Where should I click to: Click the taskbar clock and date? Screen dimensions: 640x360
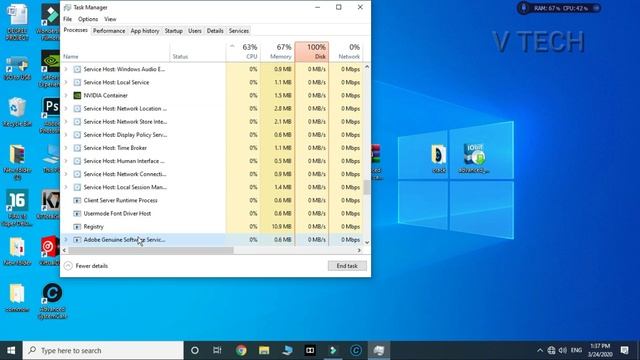(x=599, y=350)
